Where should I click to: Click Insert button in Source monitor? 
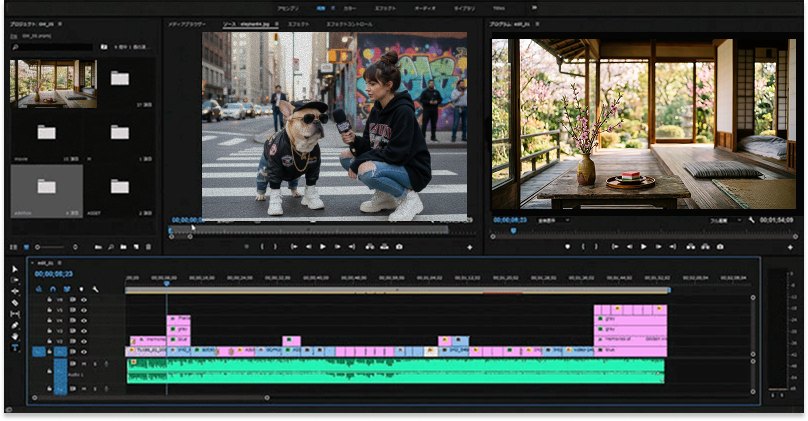coord(369,247)
